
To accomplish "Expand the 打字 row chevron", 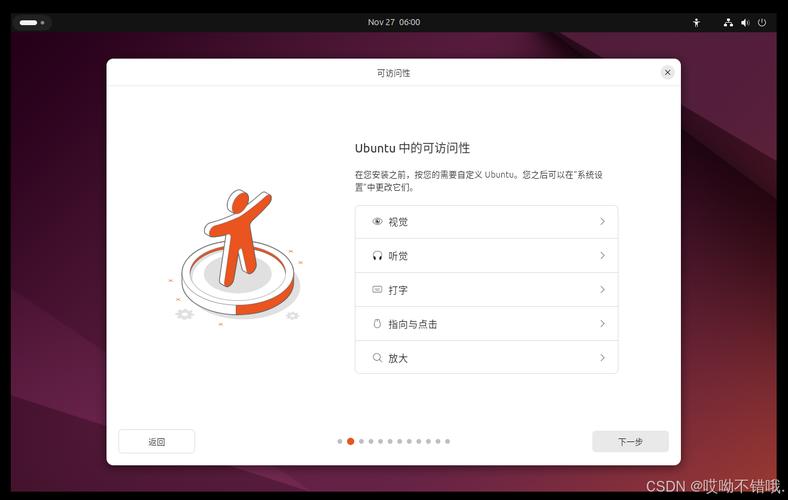I will pos(602,289).
